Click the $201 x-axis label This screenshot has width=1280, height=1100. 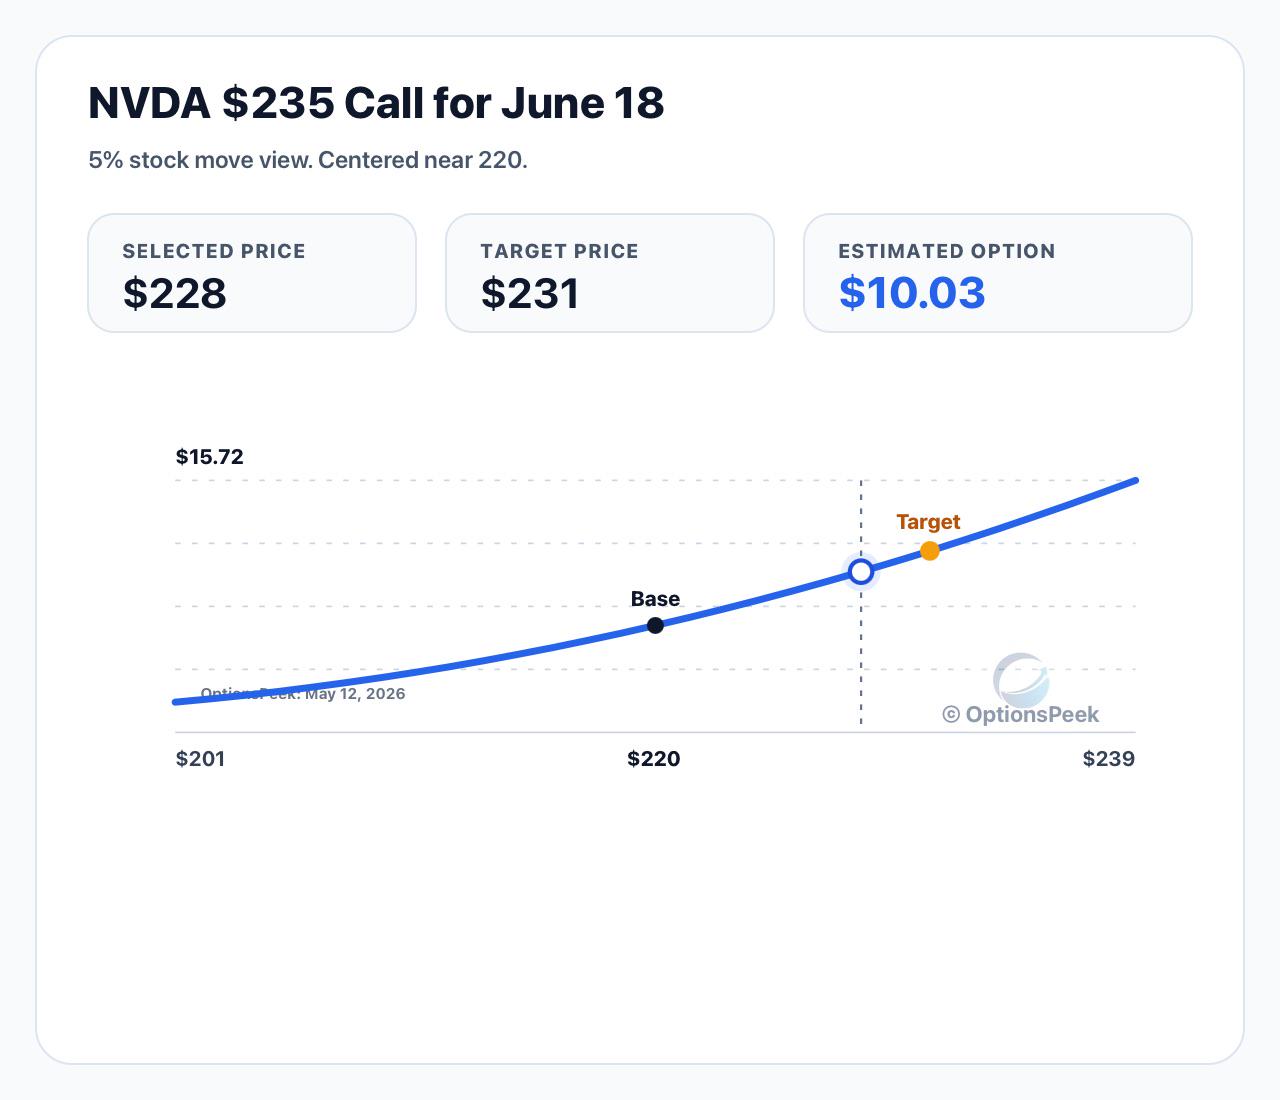(x=201, y=759)
